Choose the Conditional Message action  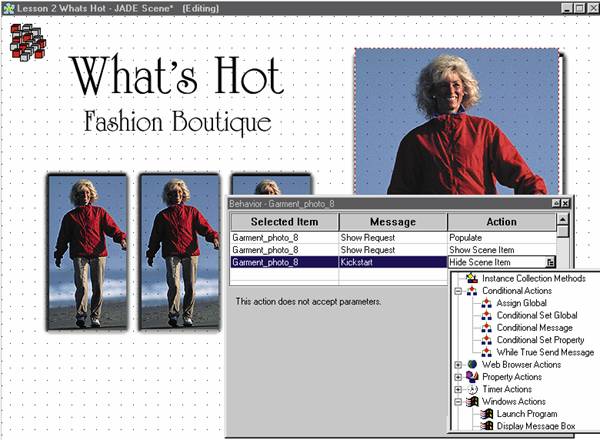click(535, 328)
